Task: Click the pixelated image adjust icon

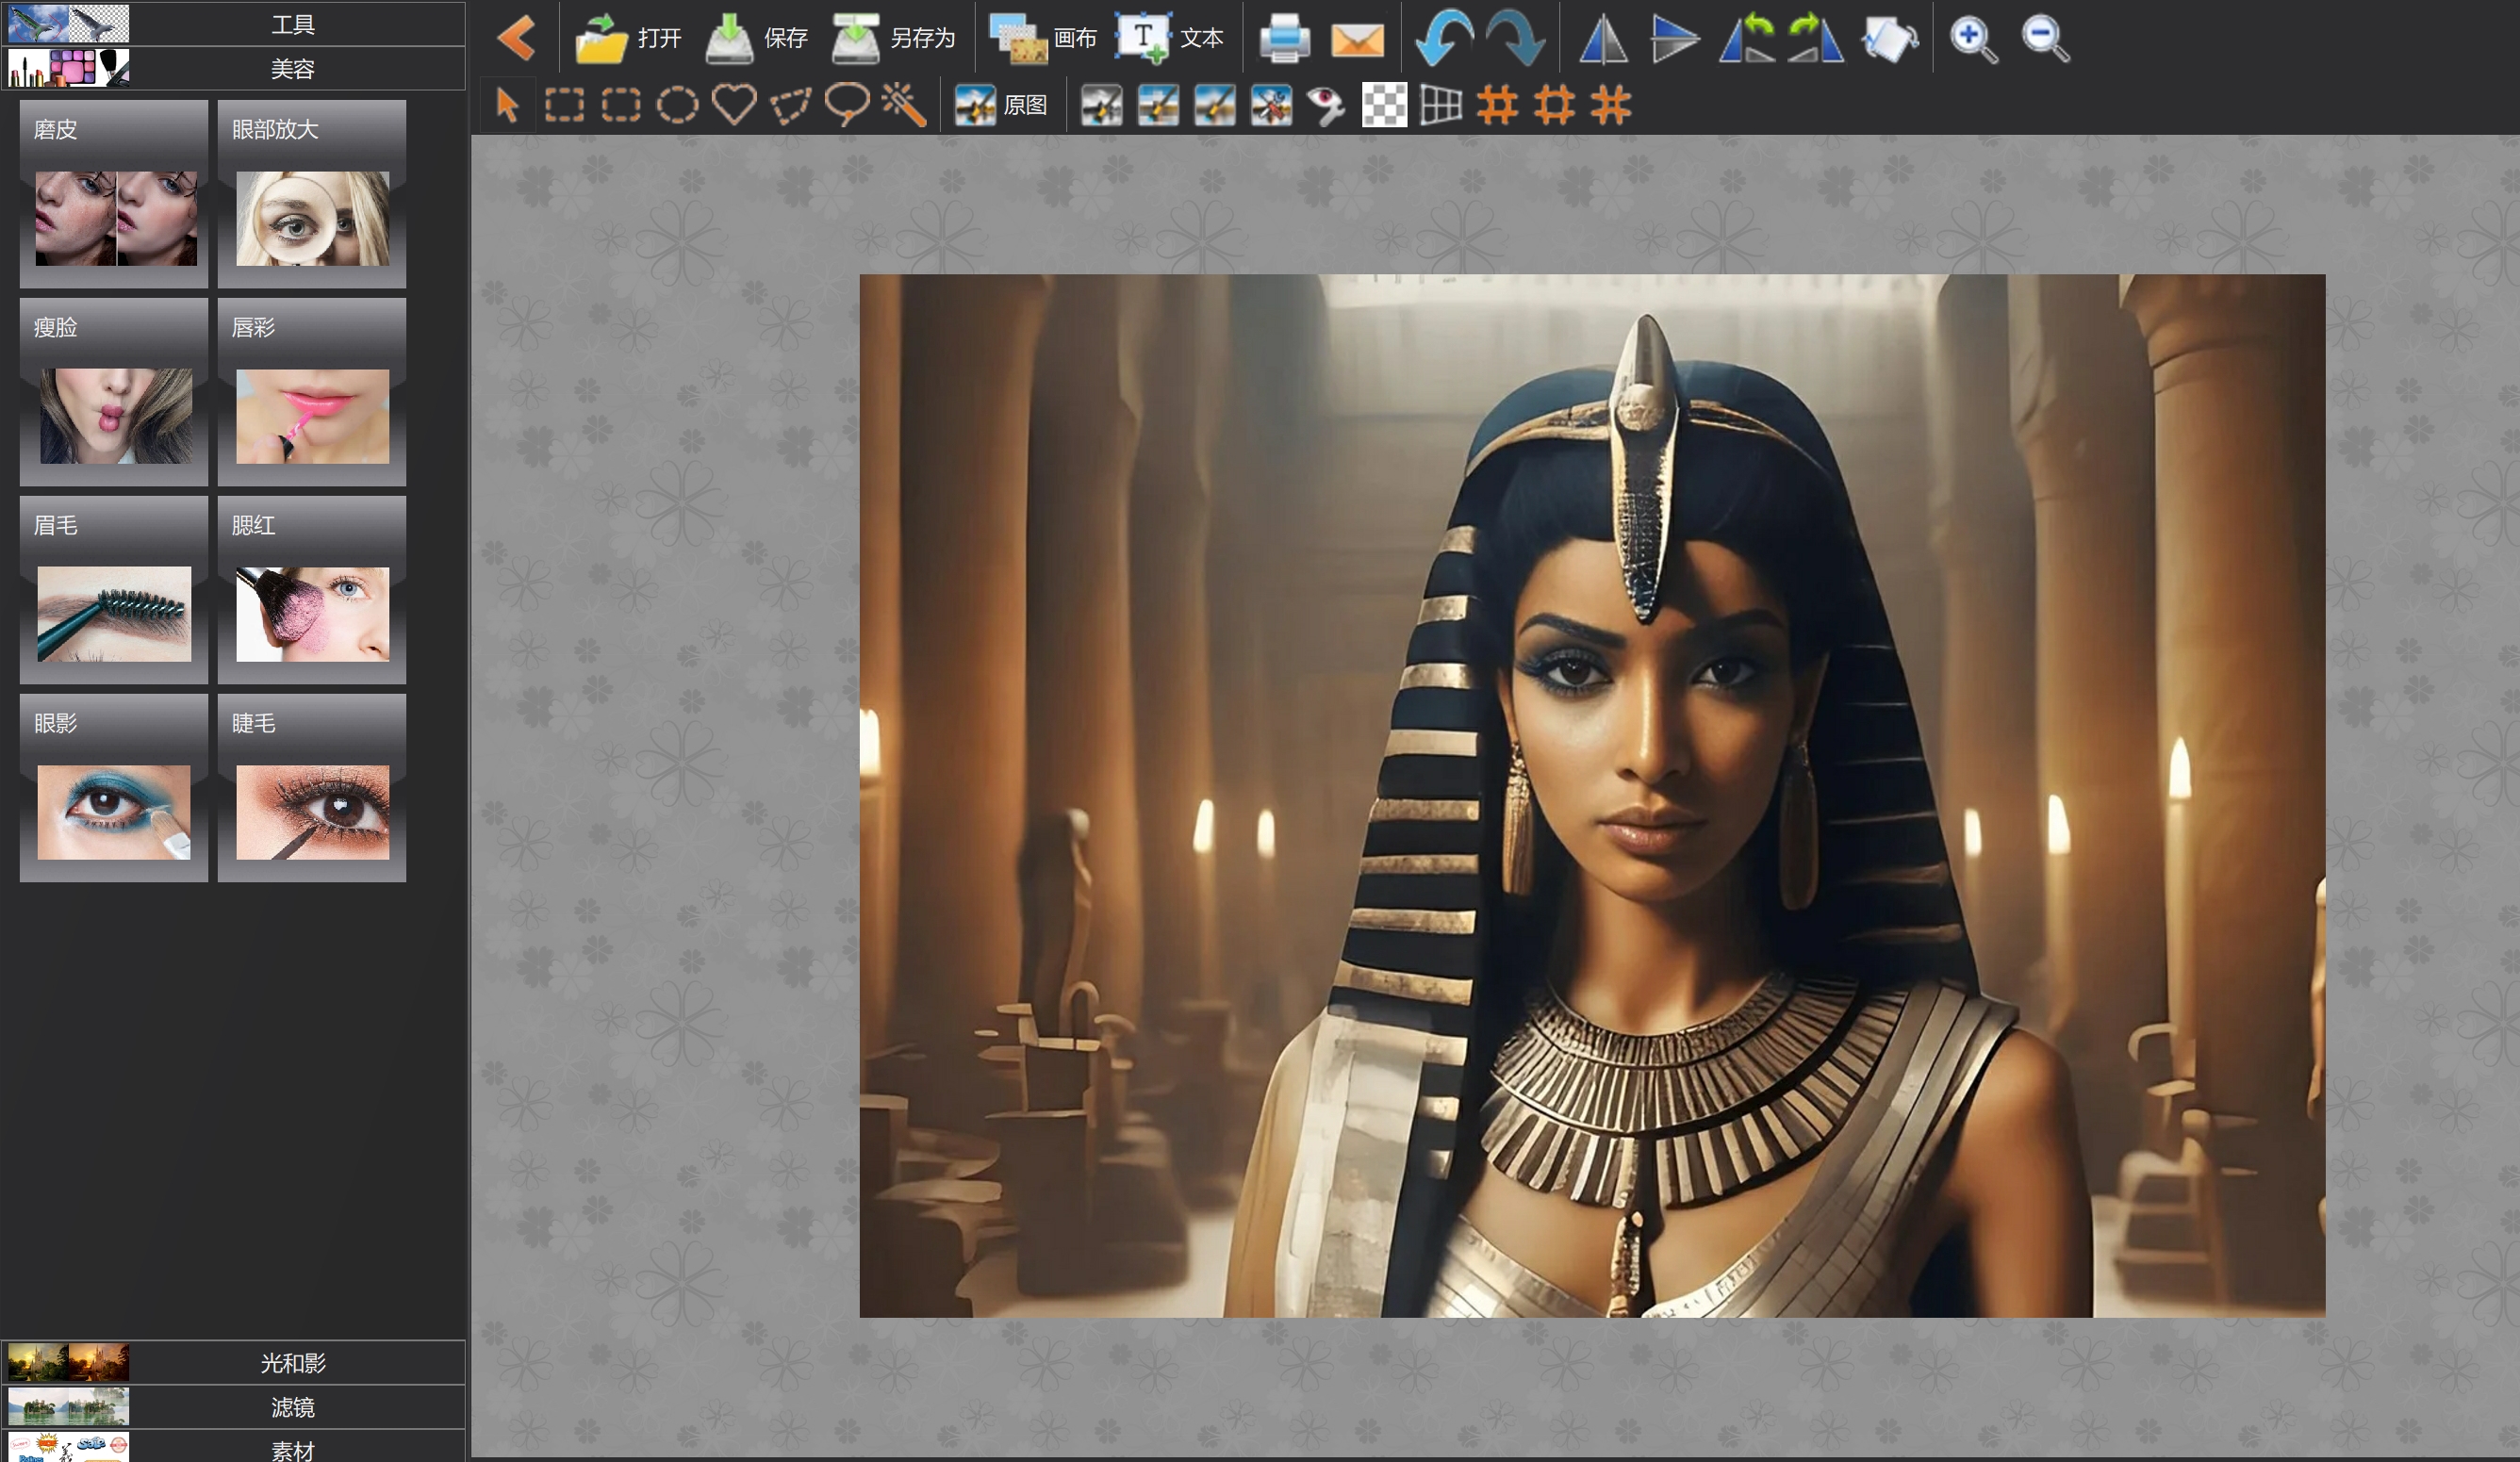Action: point(1158,105)
